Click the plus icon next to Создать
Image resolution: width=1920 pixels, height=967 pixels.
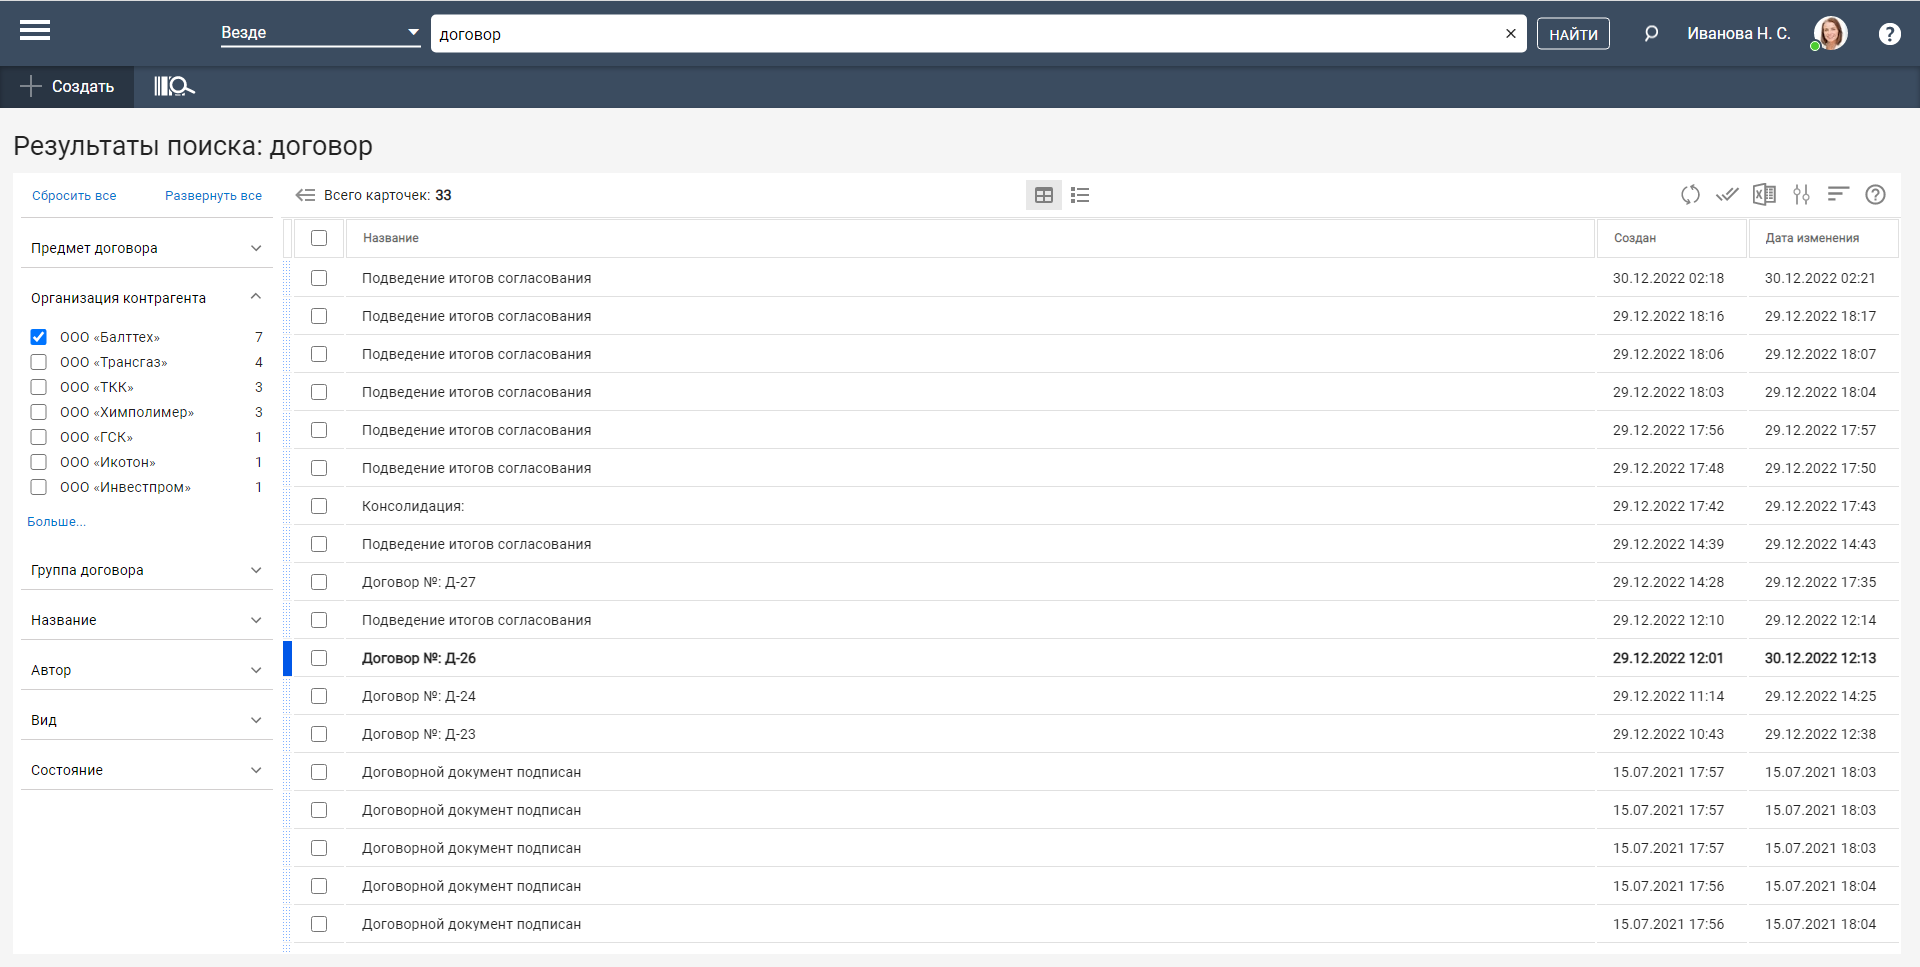coord(31,87)
